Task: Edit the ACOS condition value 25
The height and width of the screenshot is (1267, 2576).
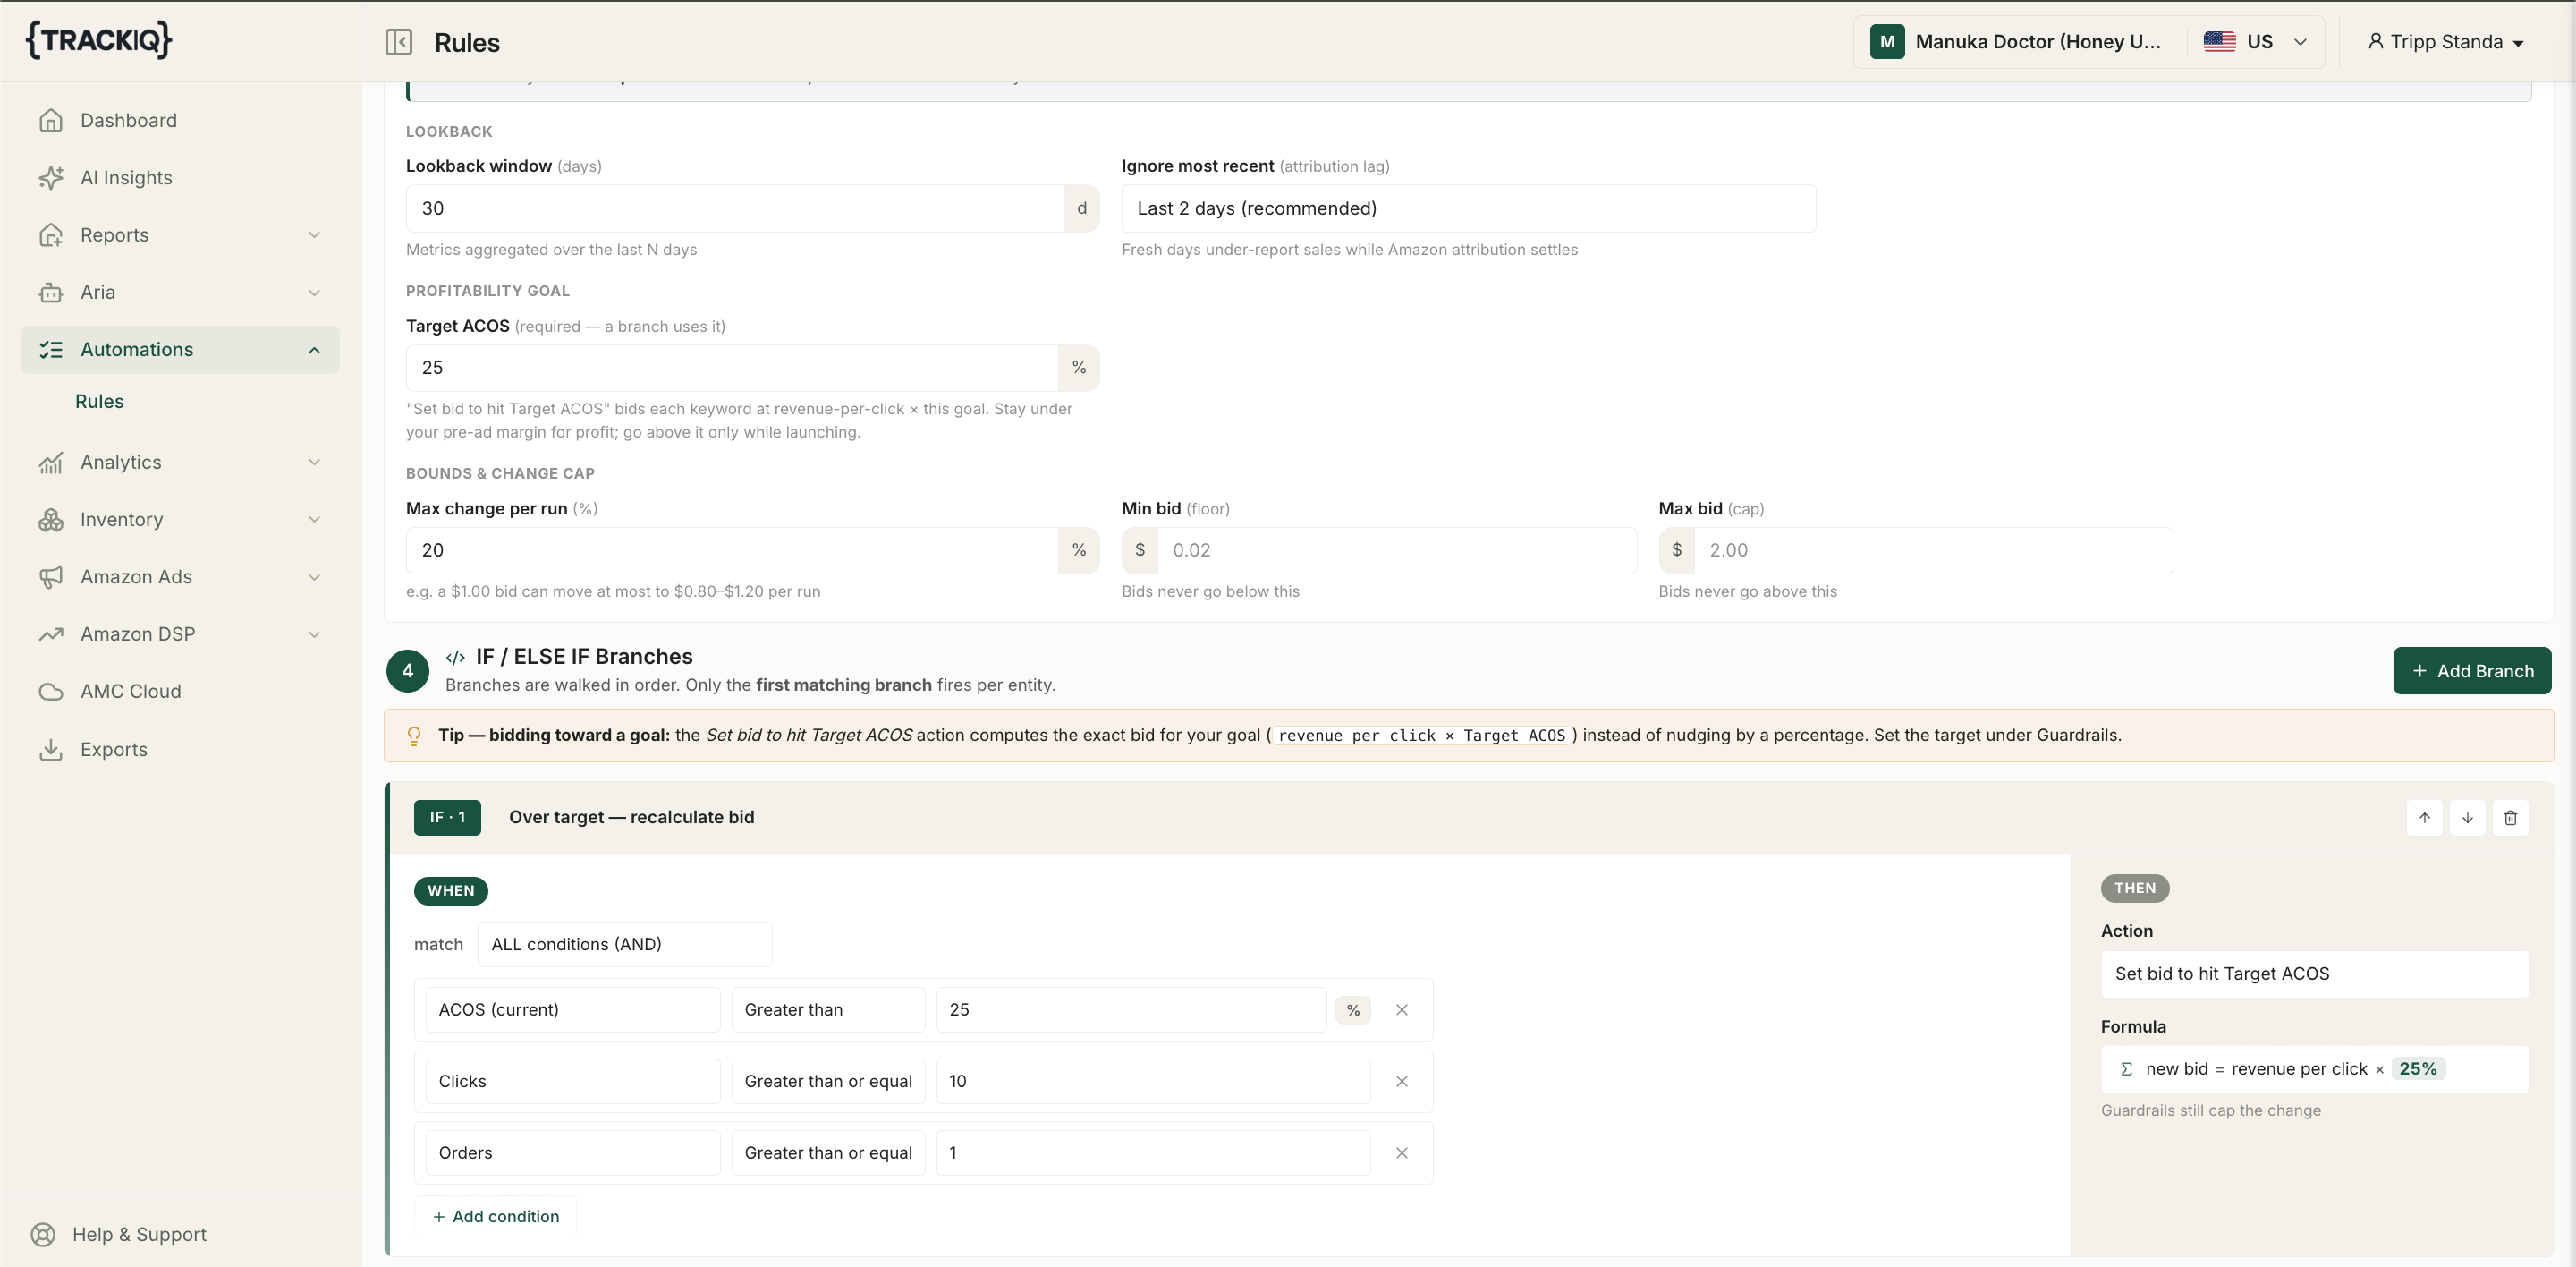Action: 1131,1010
